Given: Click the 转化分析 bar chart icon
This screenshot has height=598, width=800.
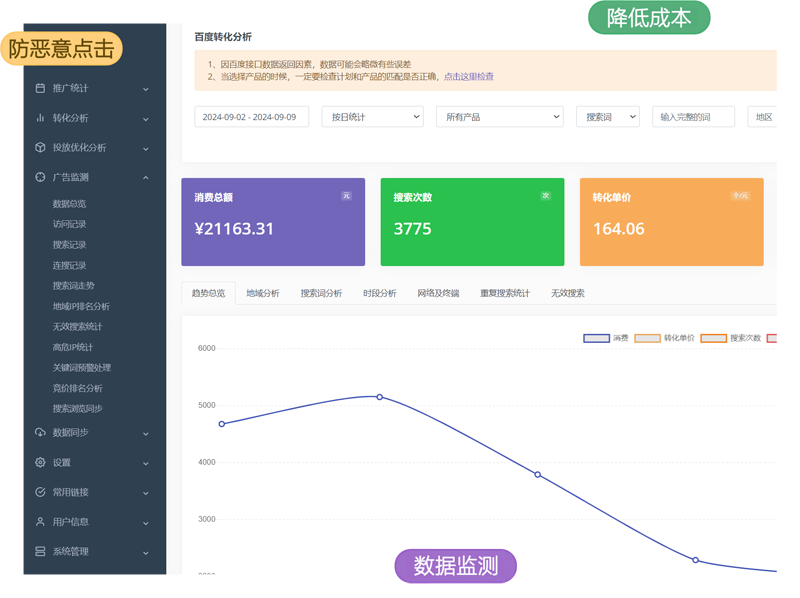Looking at the screenshot, I should click(40, 118).
